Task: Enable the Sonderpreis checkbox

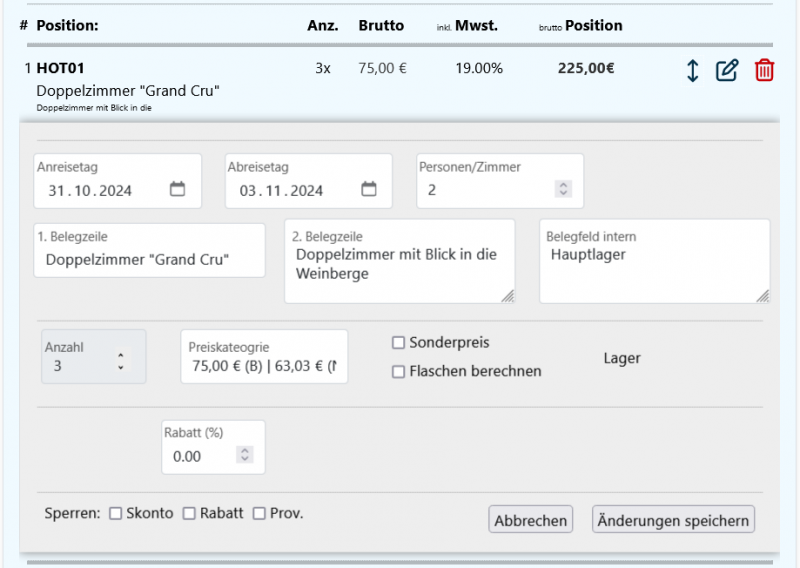Action: coord(398,343)
